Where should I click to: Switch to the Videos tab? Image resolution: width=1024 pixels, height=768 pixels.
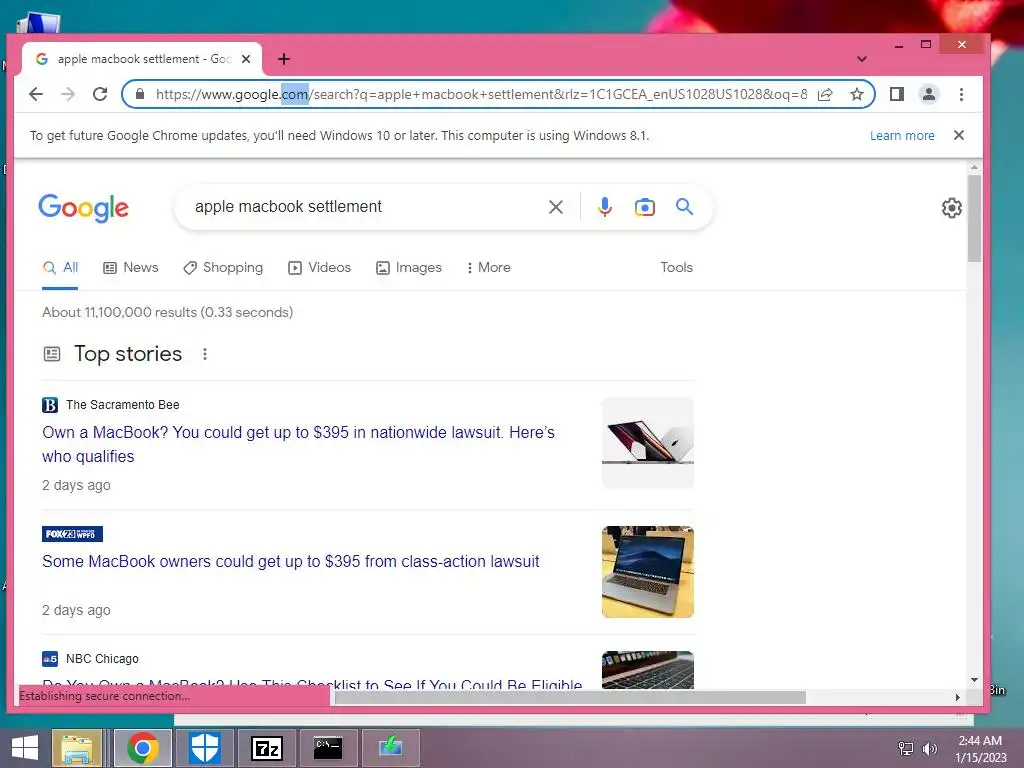[319, 268]
